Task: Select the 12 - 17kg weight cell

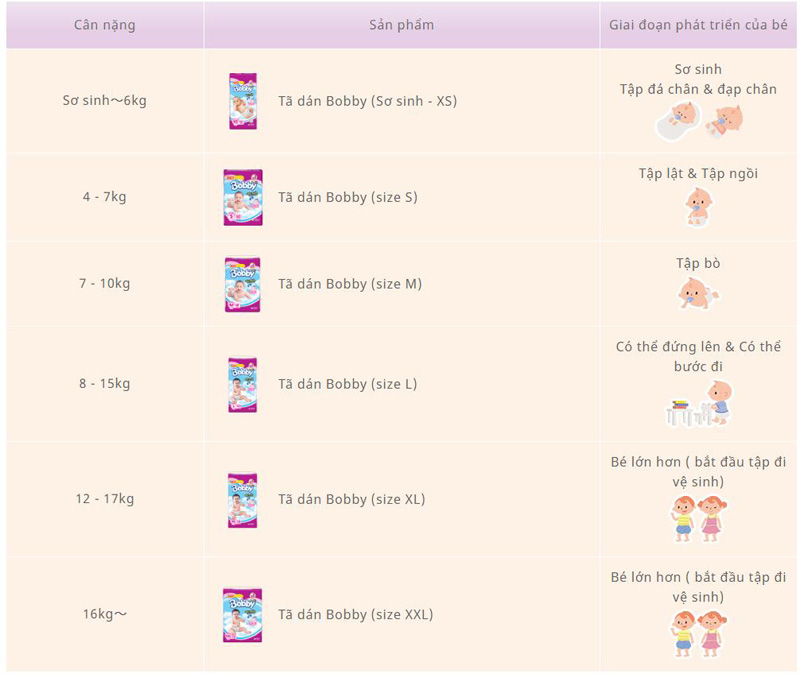Action: [x=105, y=499]
